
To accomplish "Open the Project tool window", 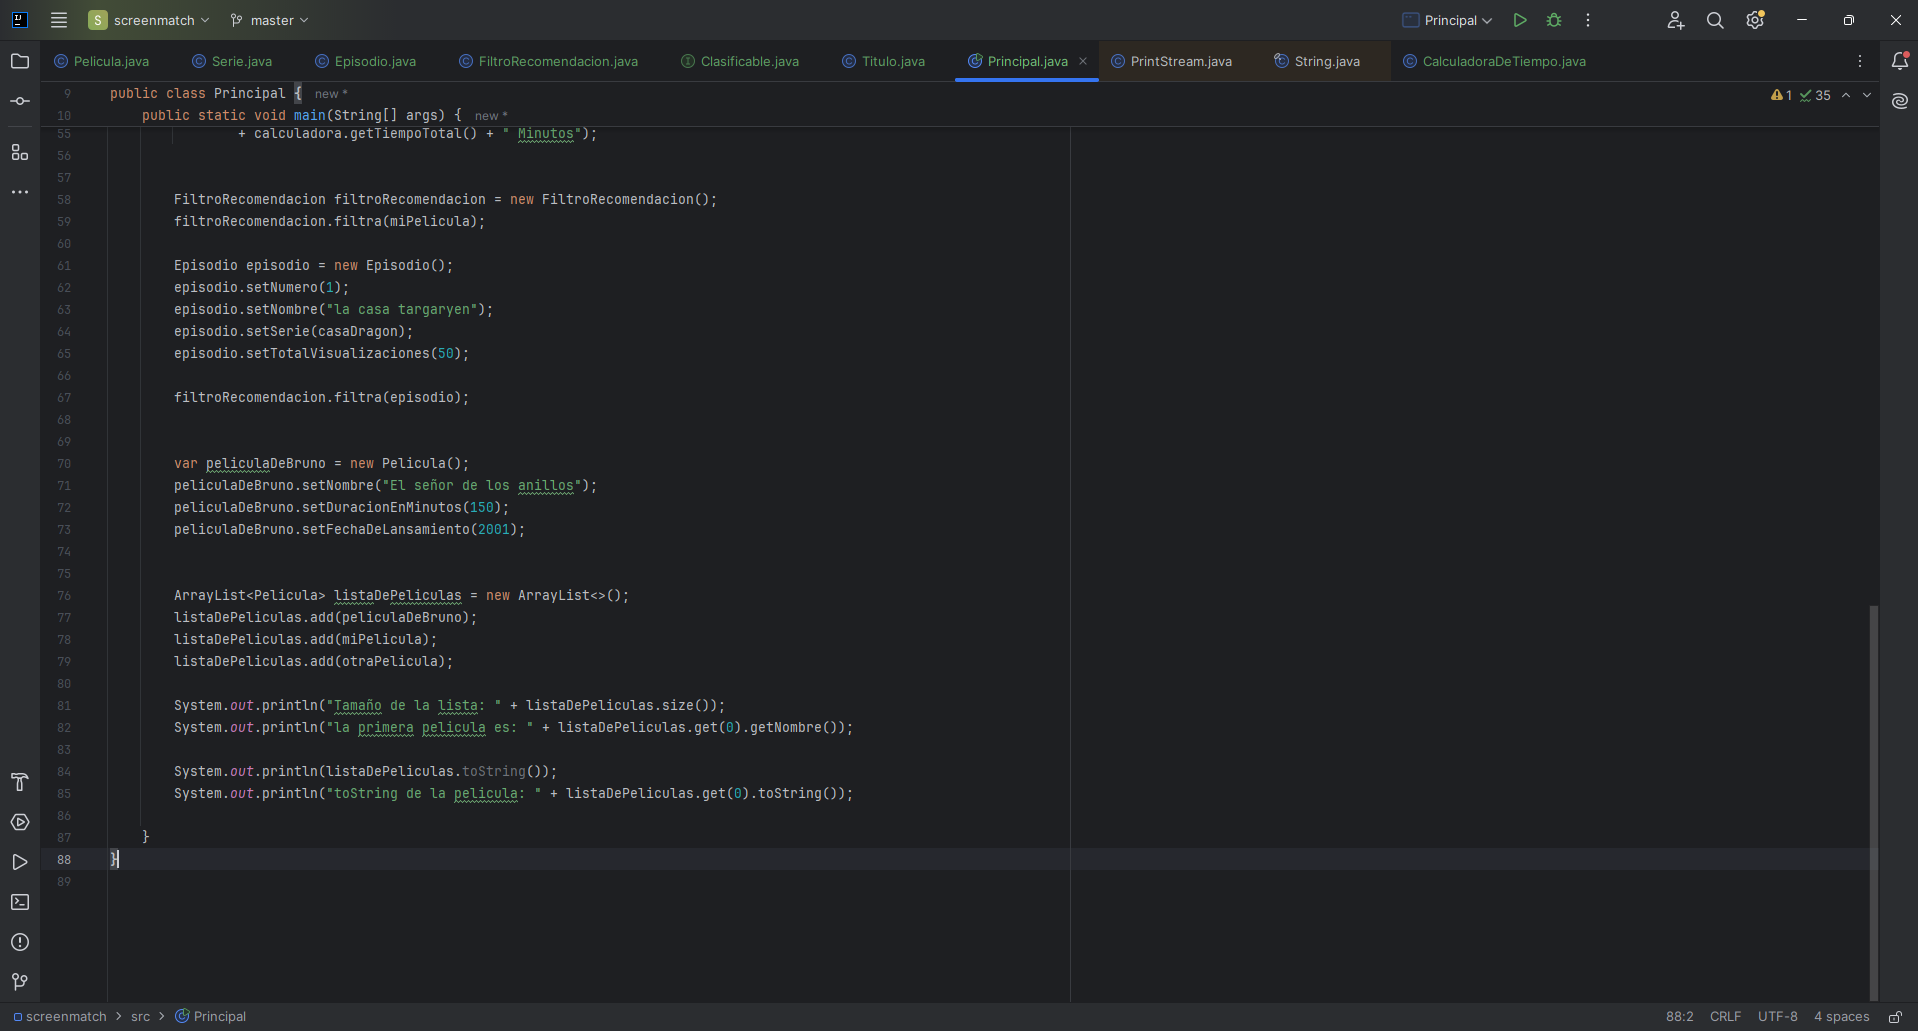I will [20, 61].
